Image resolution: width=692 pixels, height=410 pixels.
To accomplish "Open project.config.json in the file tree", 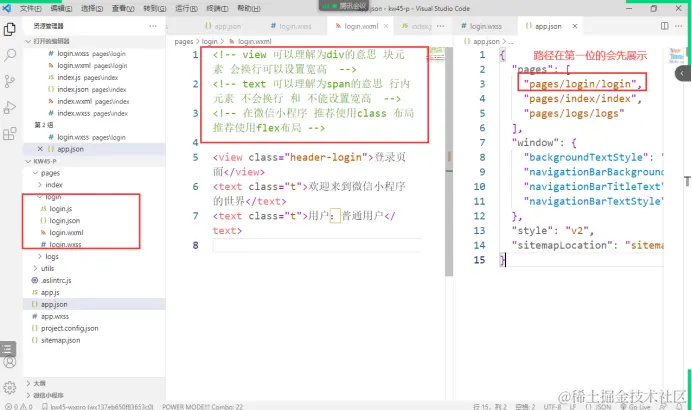I will coord(94,328).
